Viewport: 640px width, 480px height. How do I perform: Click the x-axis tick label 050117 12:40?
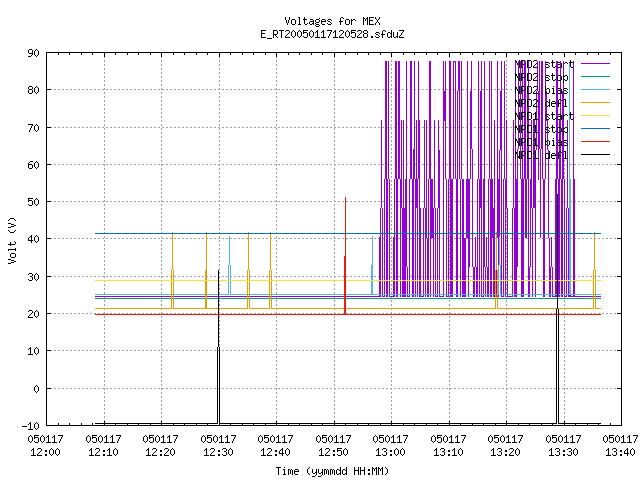click(276, 445)
